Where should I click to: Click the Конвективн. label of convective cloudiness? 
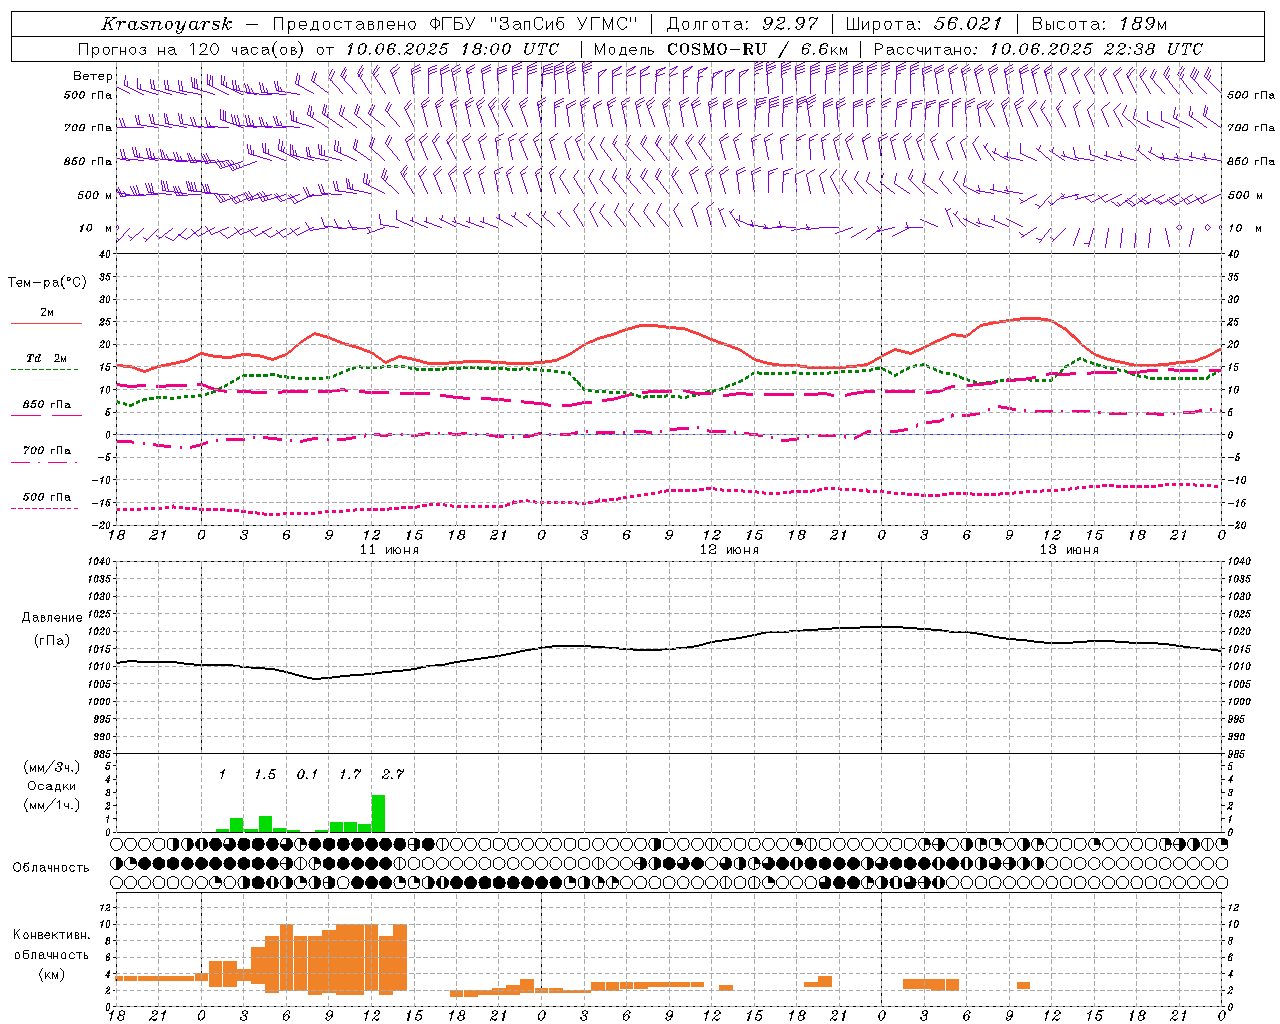(x=52, y=935)
